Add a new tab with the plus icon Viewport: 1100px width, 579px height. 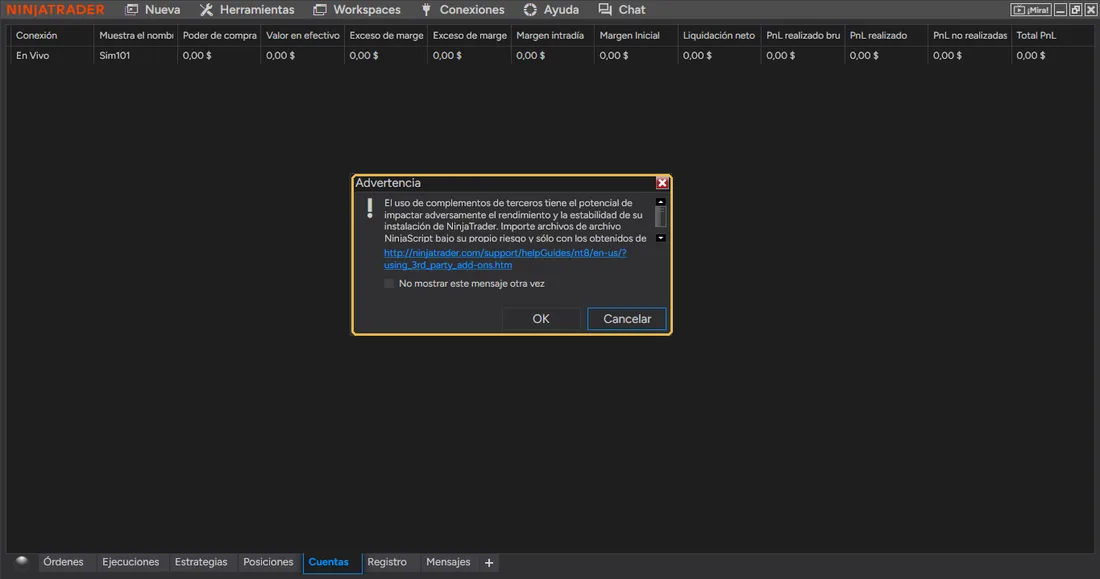(x=489, y=563)
